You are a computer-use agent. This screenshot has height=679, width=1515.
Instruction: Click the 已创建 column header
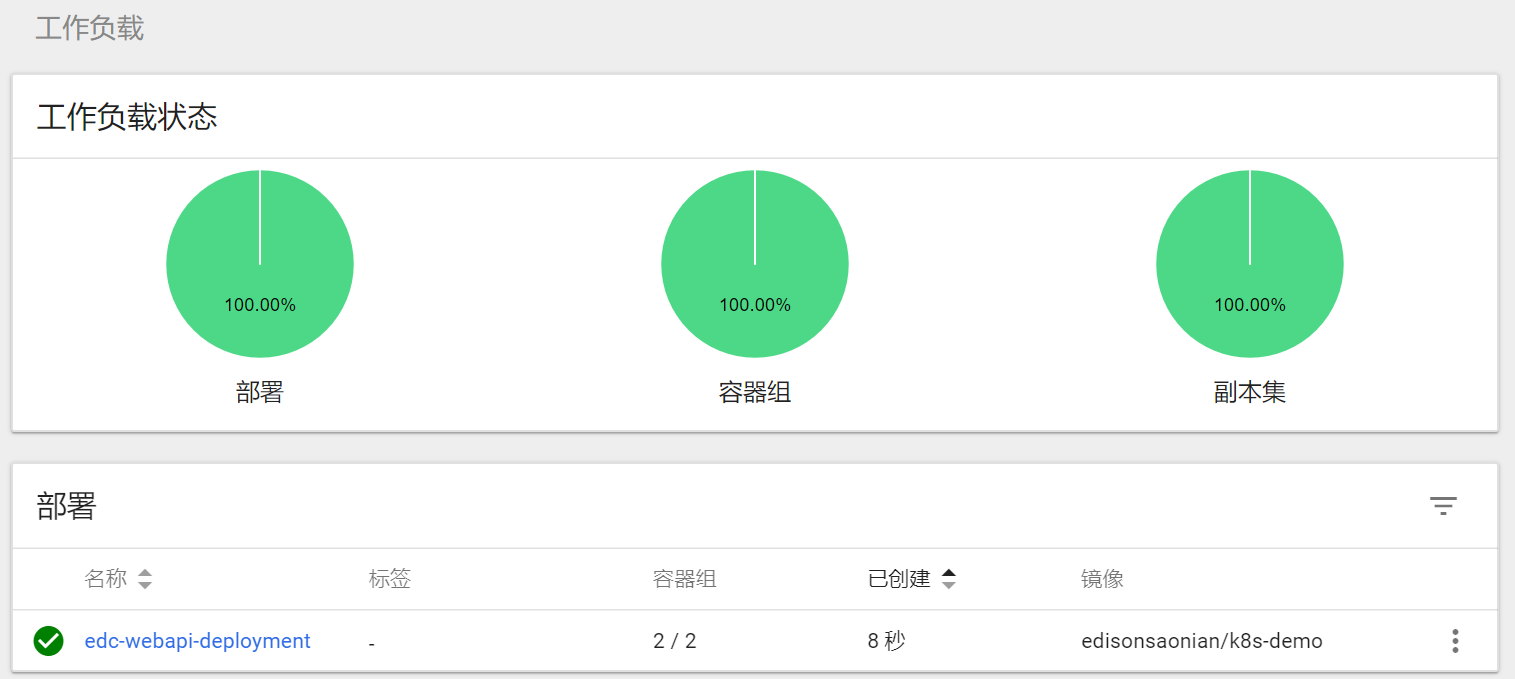point(899,579)
